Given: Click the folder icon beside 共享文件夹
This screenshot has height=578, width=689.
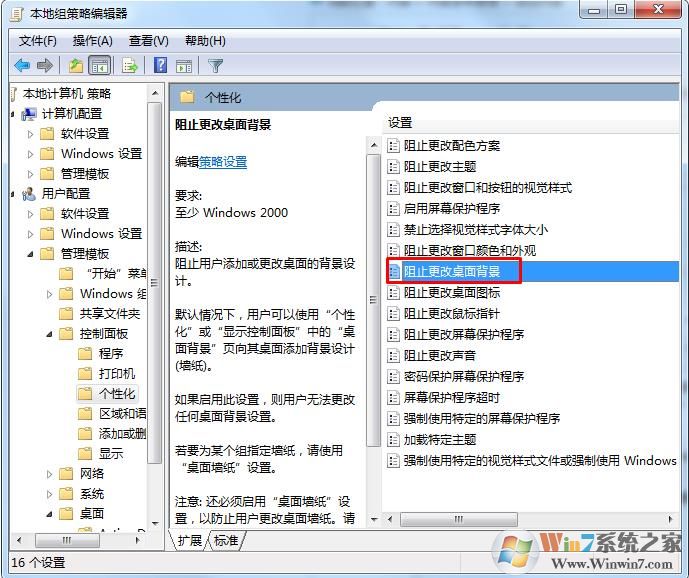Looking at the screenshot, I should [x=66, y=313].
